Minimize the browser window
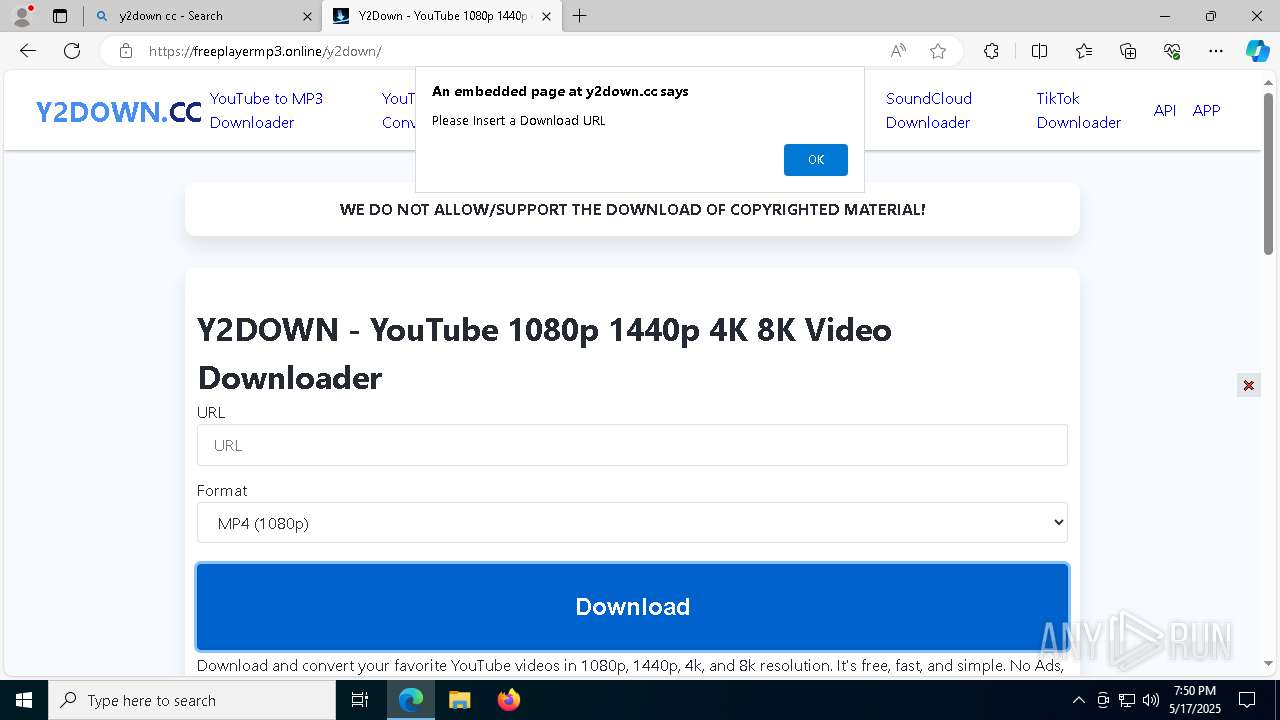1280x720 pixels. click(x=1165, y=16)
